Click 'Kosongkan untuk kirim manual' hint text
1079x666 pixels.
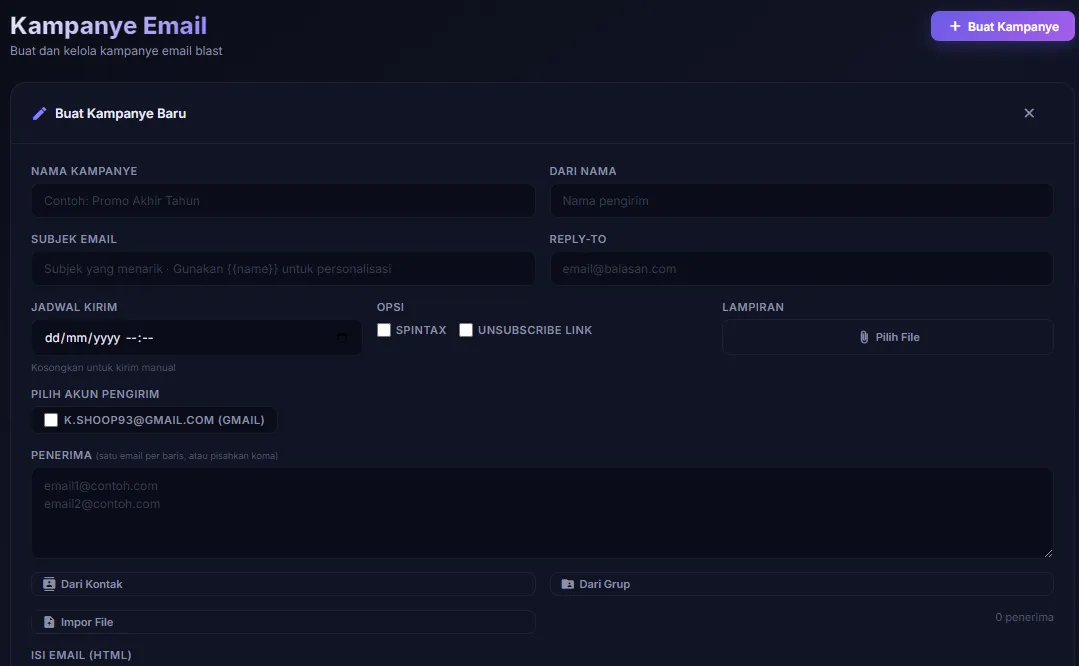[x=103, y=367]
